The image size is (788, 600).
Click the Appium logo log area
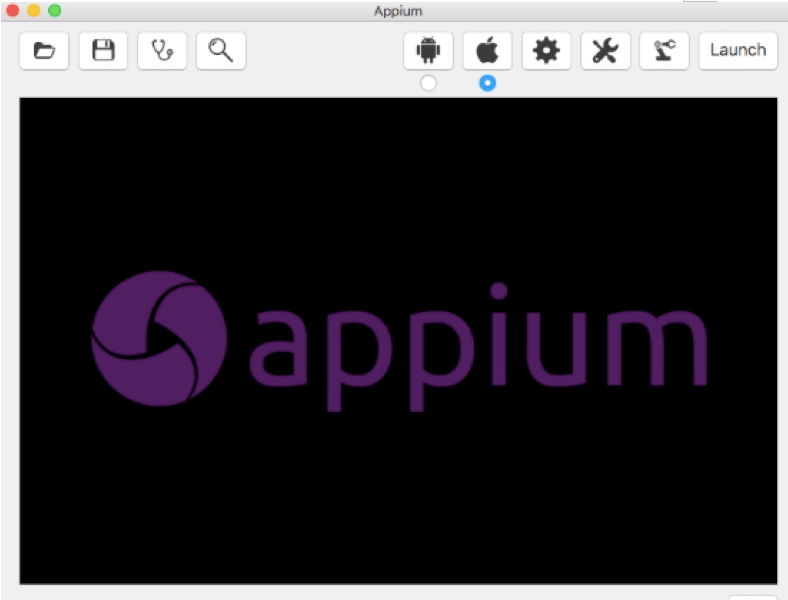point(398,341)
